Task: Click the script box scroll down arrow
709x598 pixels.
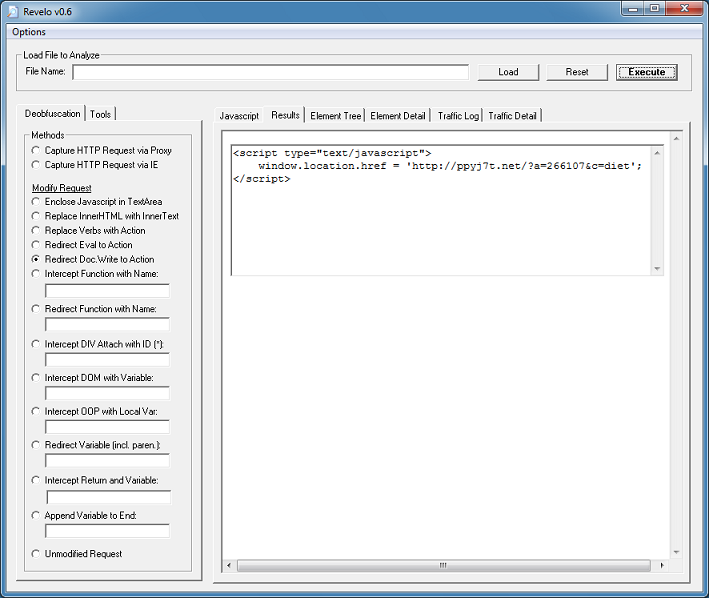Action: point(657,268)
